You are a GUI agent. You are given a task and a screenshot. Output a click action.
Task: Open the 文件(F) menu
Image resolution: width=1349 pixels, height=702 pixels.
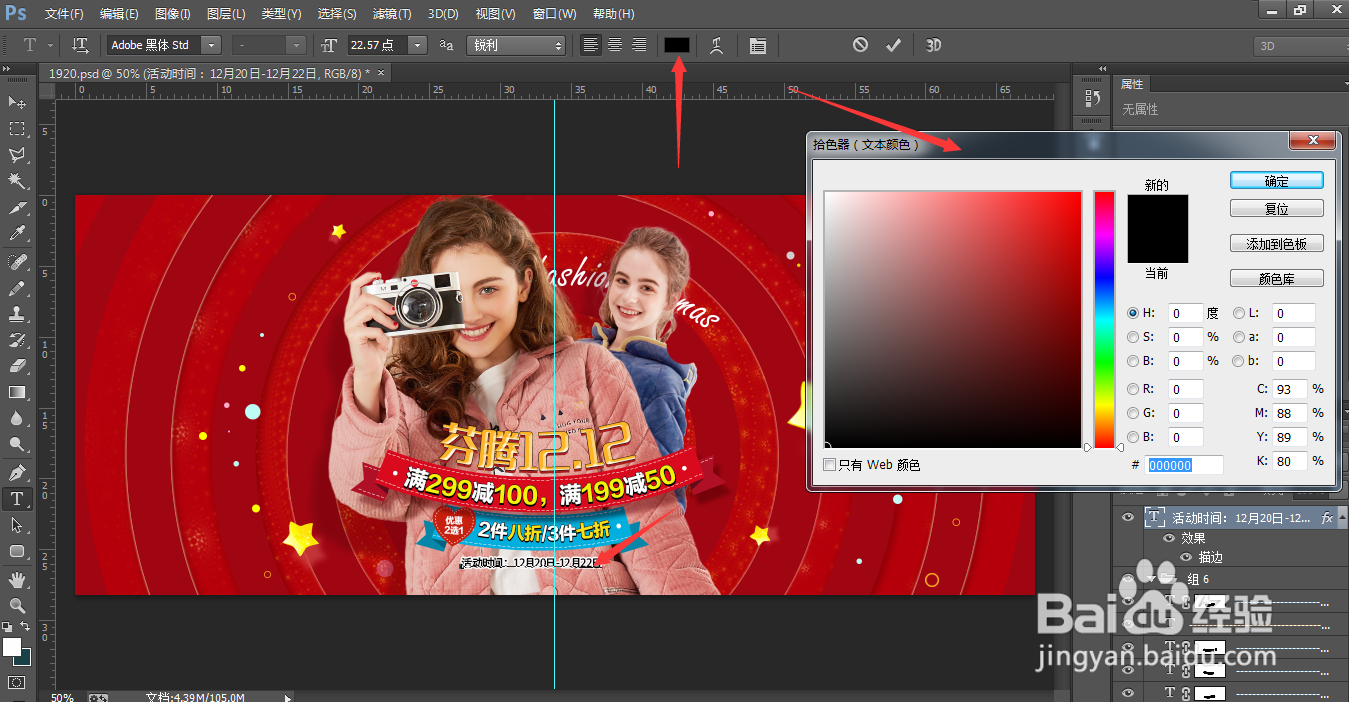pyautogui.click(x=65, y=14)
